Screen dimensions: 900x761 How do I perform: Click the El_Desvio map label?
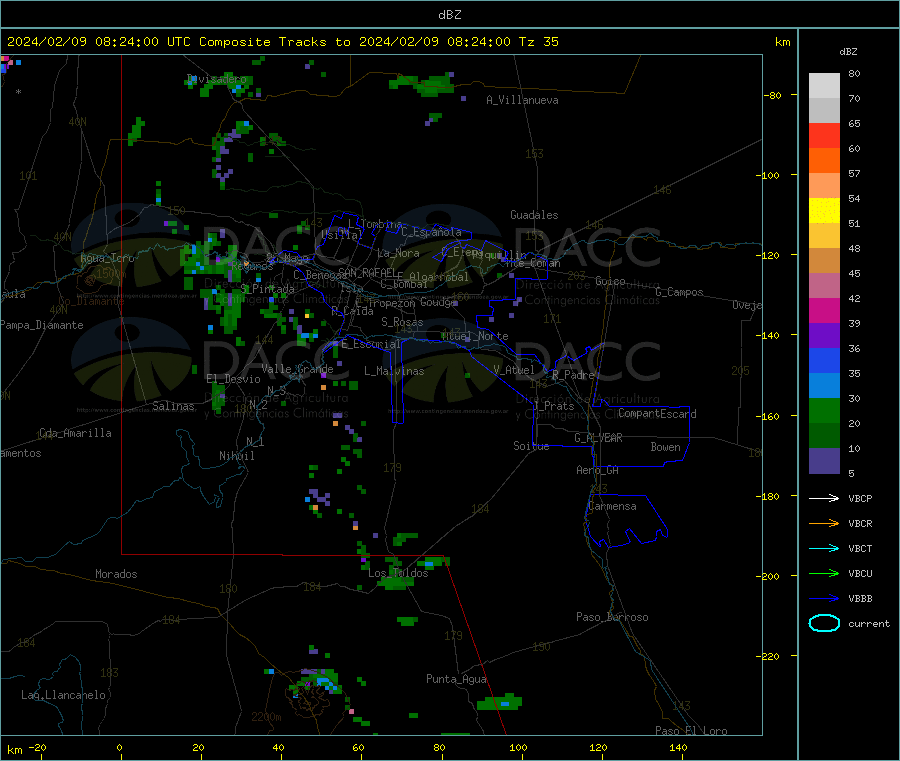(x=234, y=379)
